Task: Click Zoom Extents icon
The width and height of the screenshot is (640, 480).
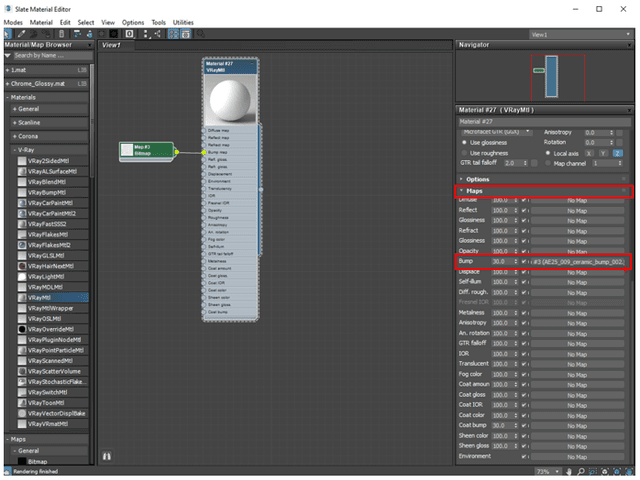Action: 605,472
